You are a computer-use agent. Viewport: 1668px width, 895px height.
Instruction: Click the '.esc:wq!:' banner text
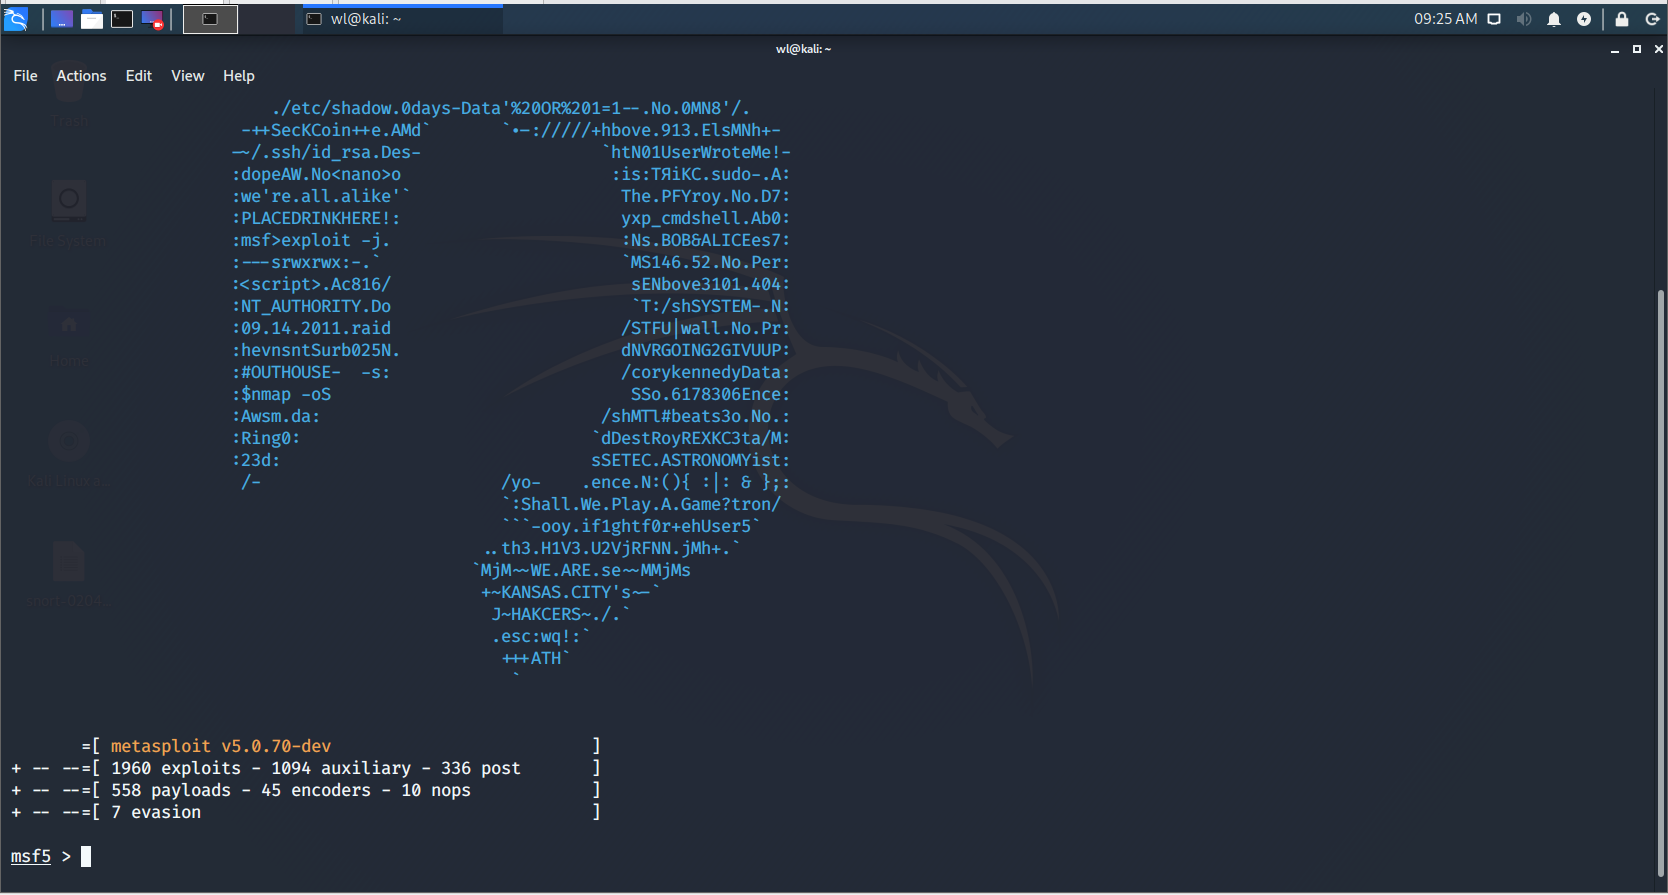tap(536, 636)
